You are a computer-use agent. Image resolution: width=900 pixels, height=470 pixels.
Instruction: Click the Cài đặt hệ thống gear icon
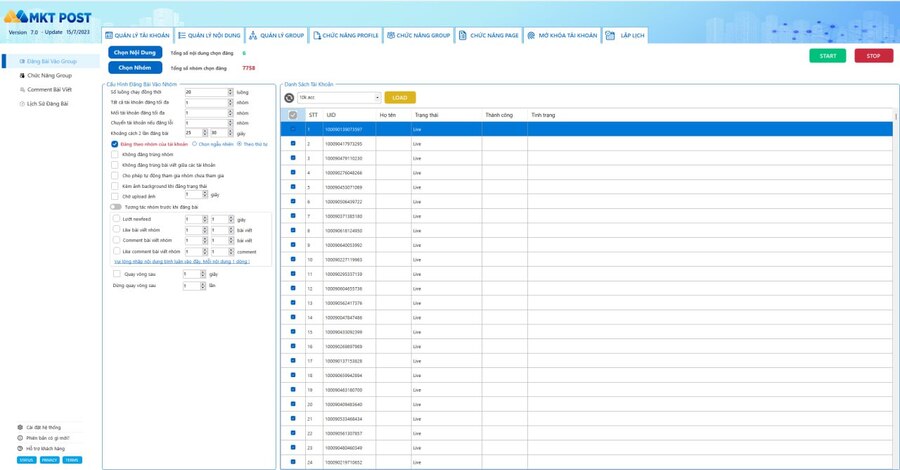coord(20,428)
